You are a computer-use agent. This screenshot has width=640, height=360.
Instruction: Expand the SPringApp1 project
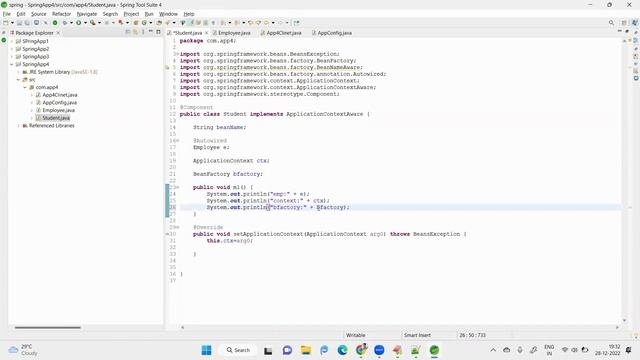[12, 41]
